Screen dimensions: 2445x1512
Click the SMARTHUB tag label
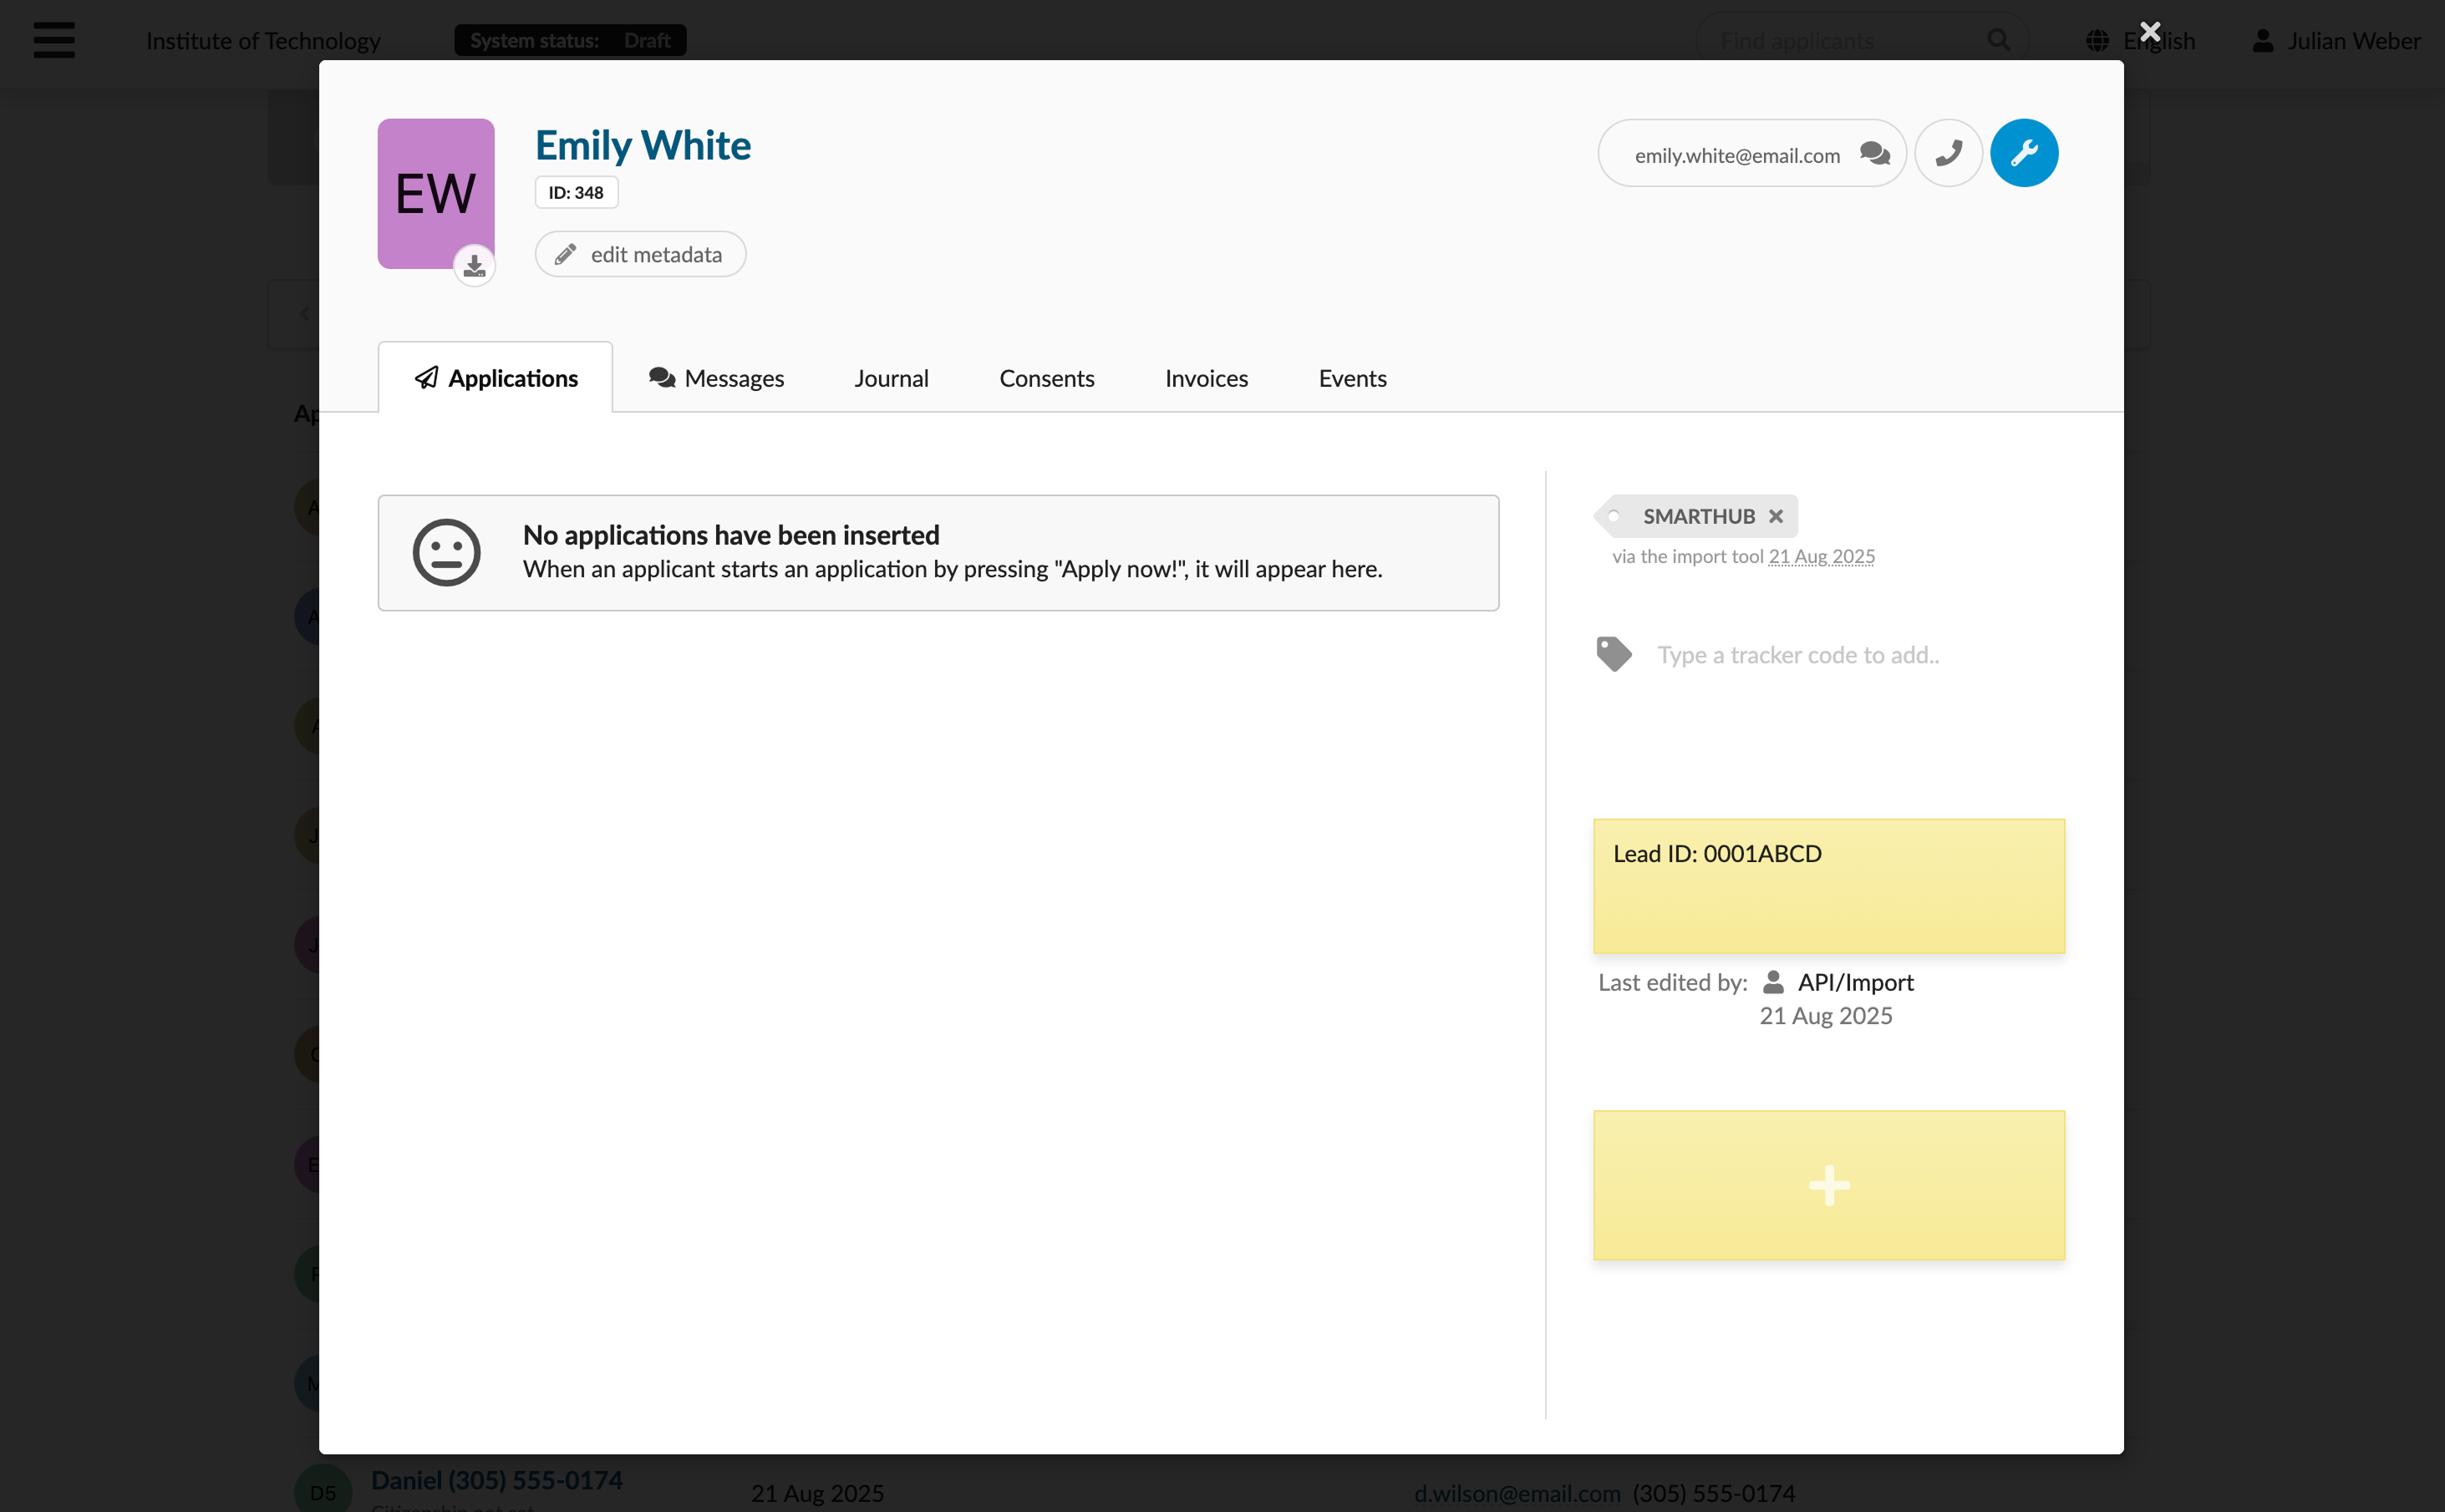[x=1699, y=516]
